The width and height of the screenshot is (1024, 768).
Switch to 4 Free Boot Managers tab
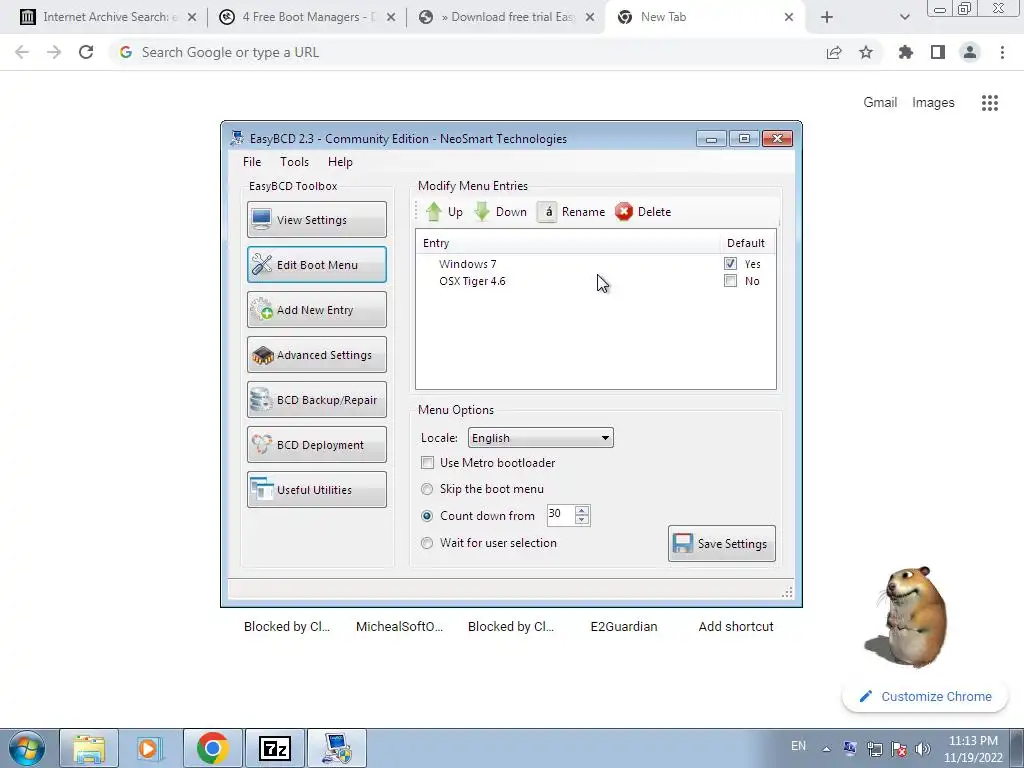coord(306,17)
